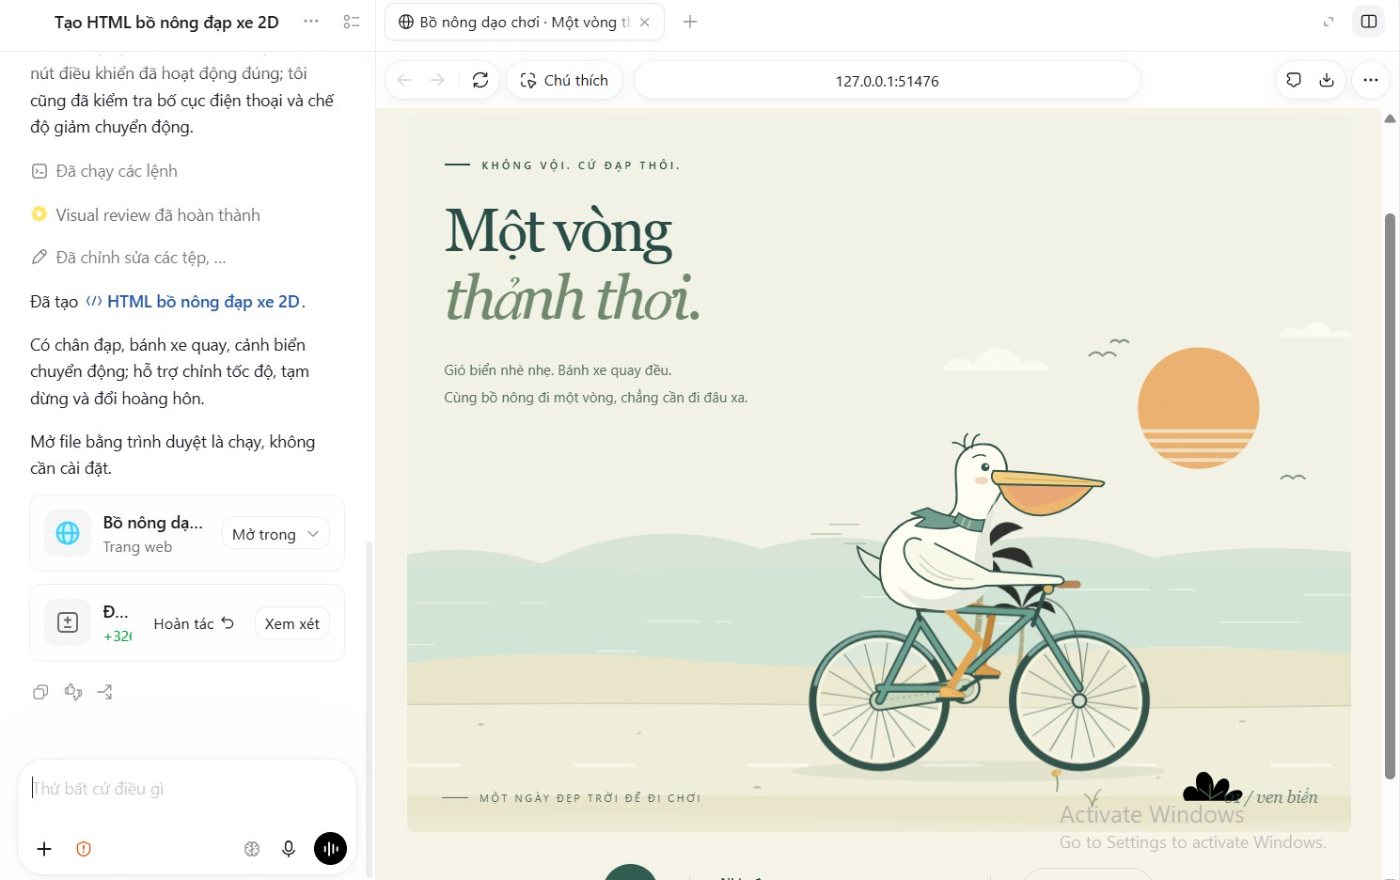1400x880 pixels.
Task: Click the brain icon in composer
Action: click(252, 848)
